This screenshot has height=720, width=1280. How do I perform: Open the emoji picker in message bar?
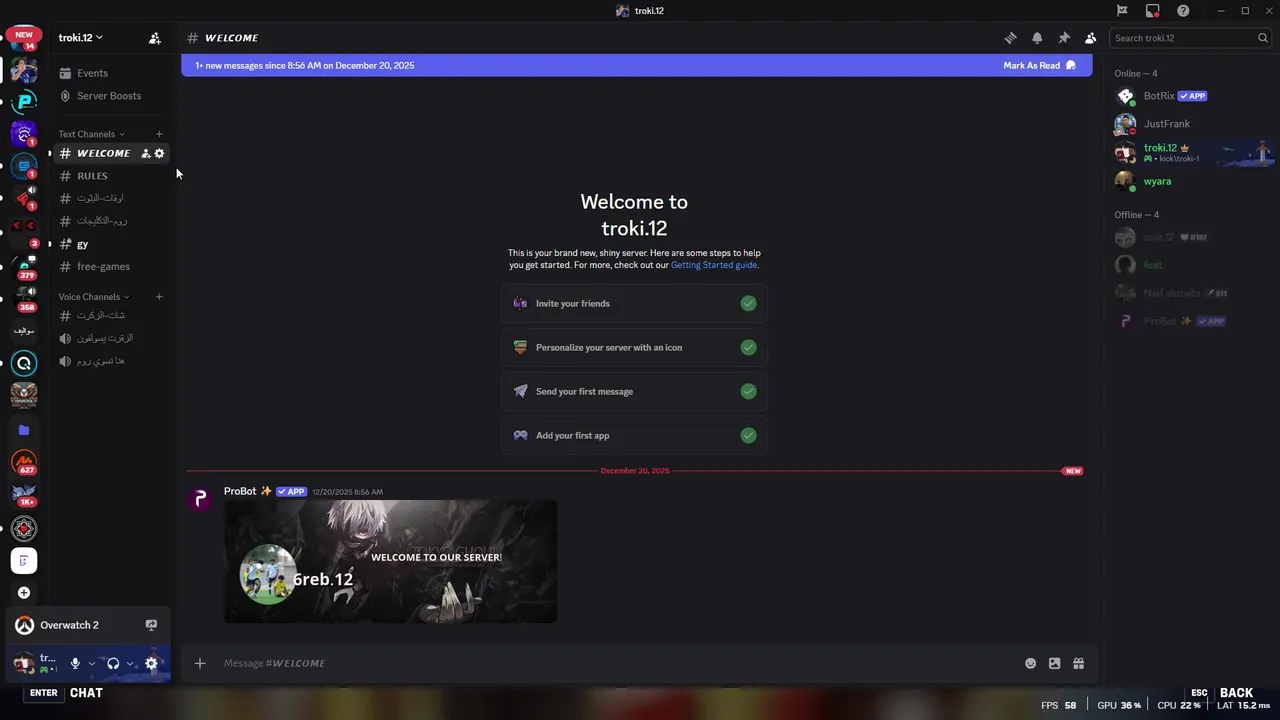(x=1030, y=663)
